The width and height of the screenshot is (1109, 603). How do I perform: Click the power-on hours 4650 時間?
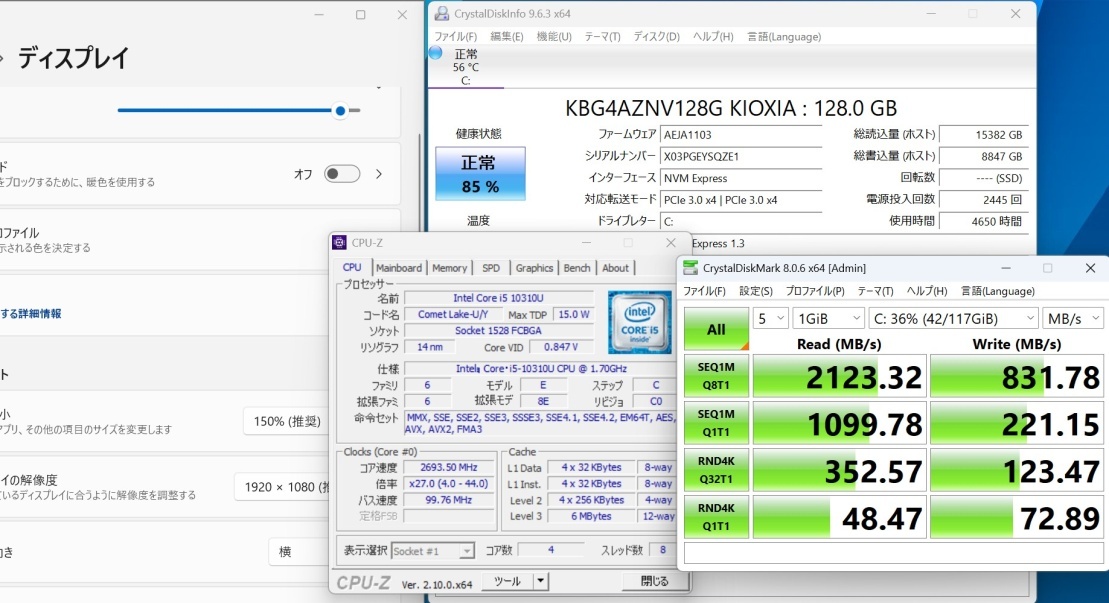[984, 221]
